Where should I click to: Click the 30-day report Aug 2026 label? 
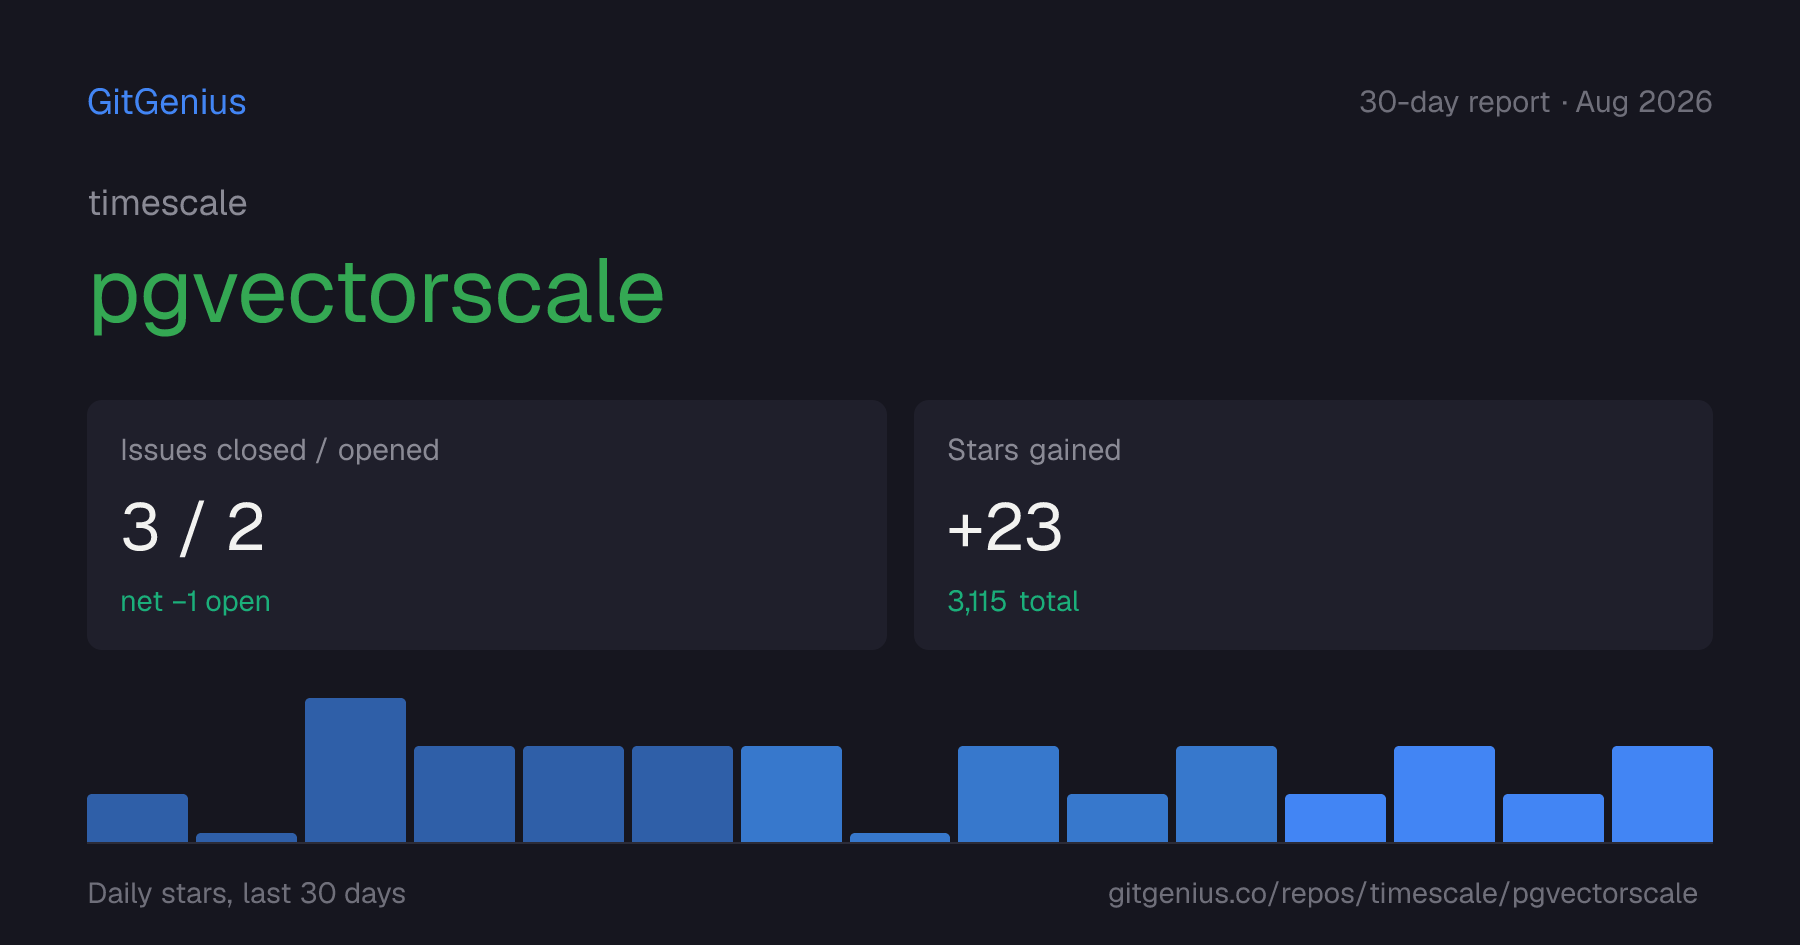coord(1535,102)
